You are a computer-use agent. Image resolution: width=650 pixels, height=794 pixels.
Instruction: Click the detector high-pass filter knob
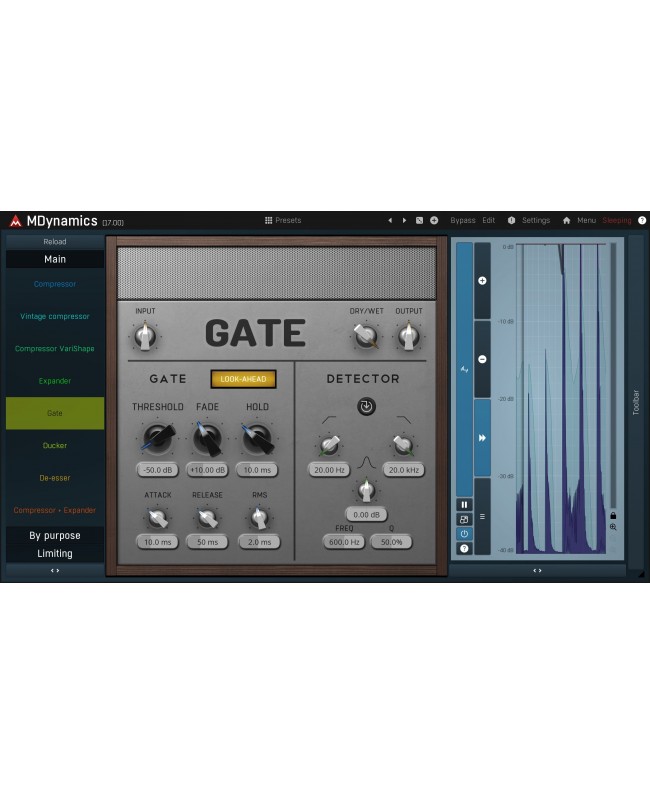click(x=330, y=445)
